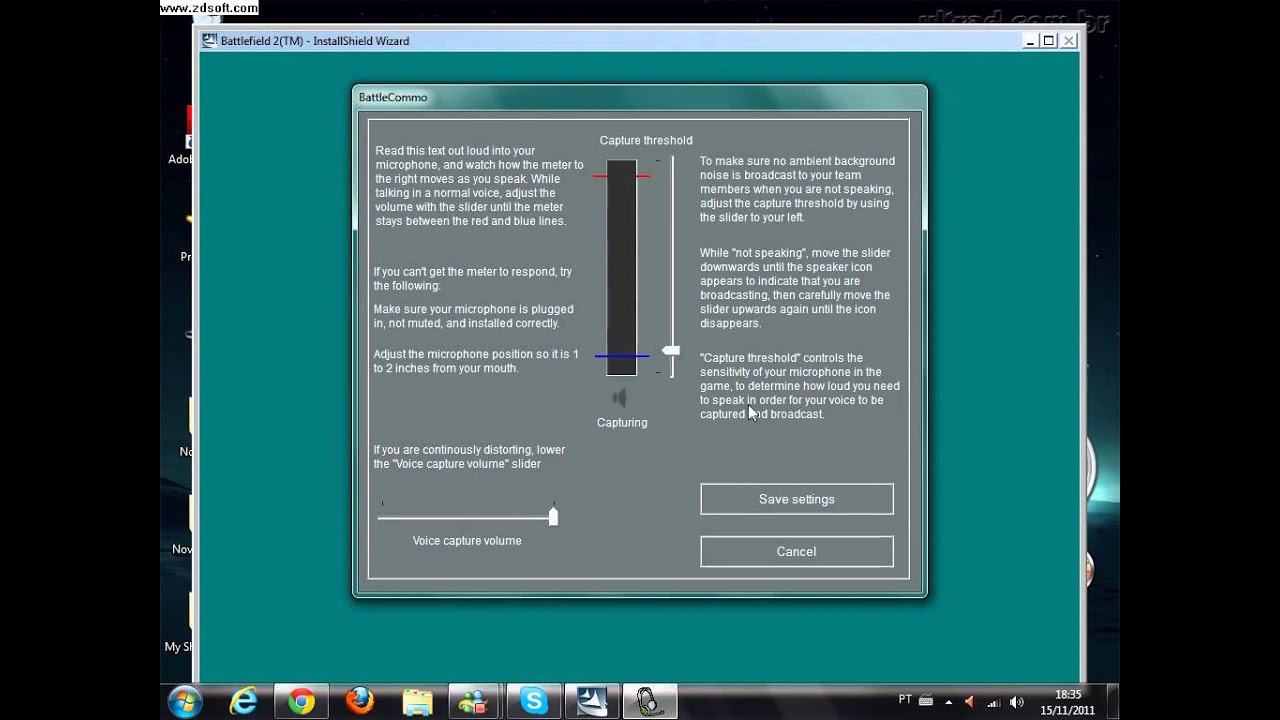Click the network signal tray icon
The image size is (1280, 720).
coord(994,702)
